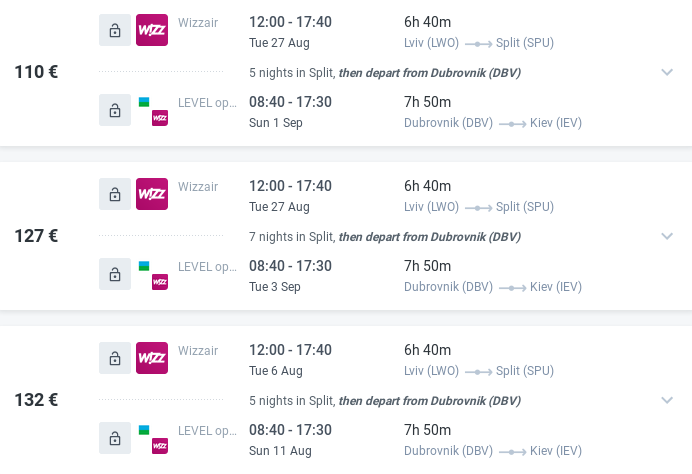Expand details of the 127 € itinerary
Image resolution: width=692 pixels, height=474 pixels.
pyautogui.click(x=667, y=236)
